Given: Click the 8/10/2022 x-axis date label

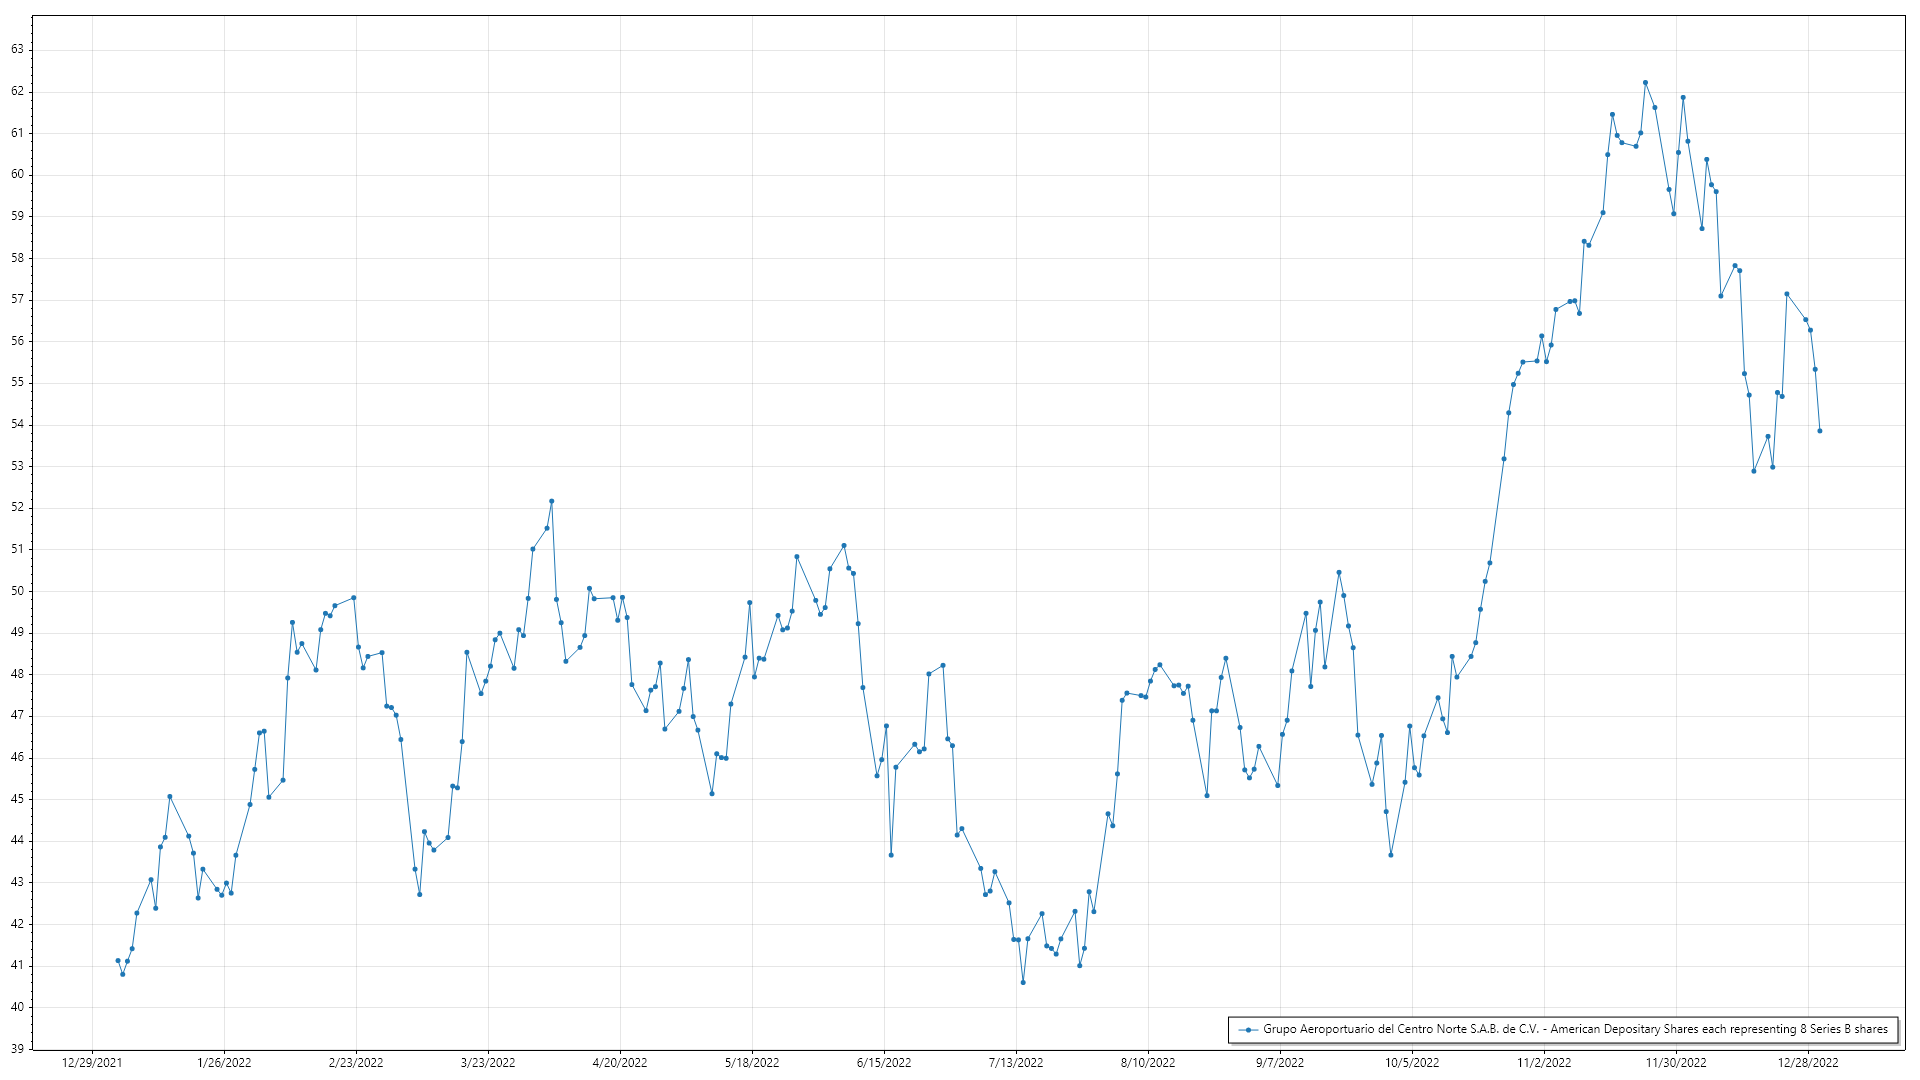Looking at the screenshot, I should 1148,1063.
